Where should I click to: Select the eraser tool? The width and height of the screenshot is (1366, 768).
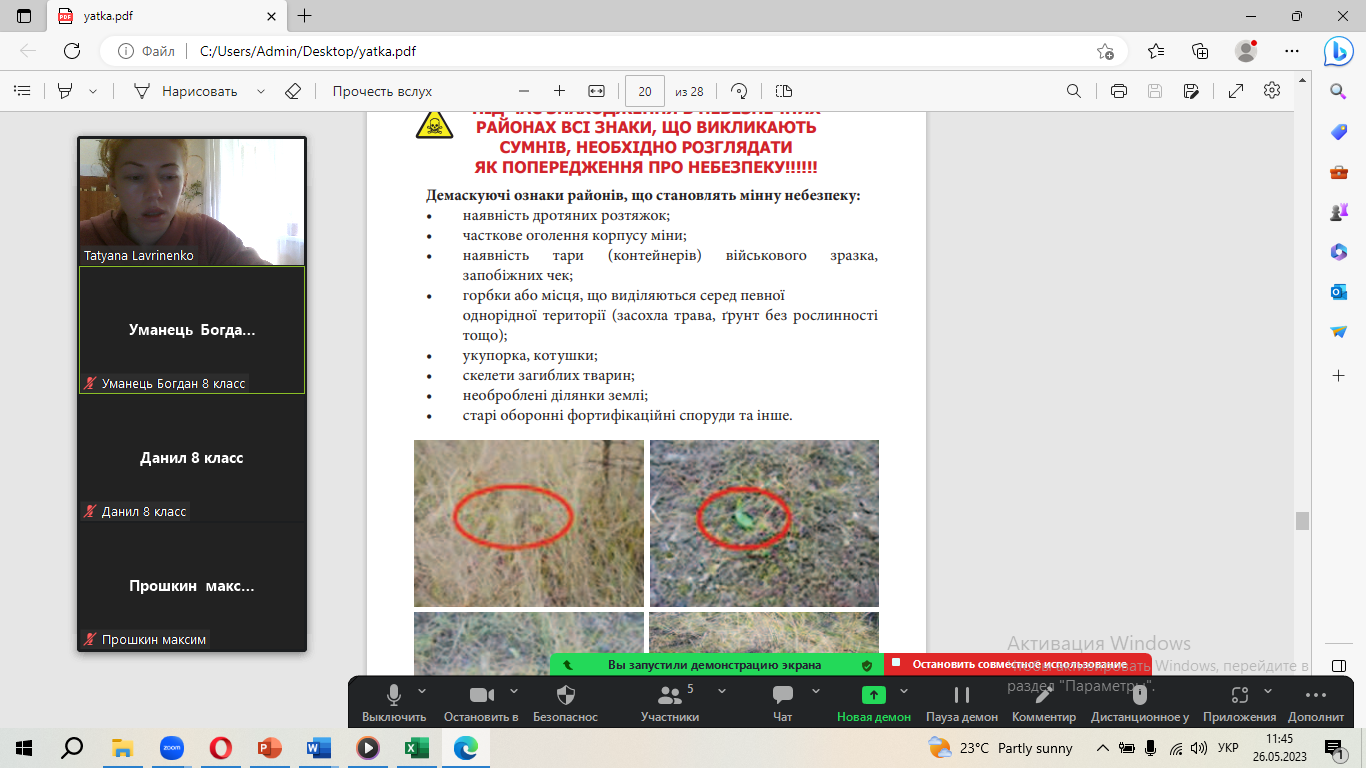(292, 91)
